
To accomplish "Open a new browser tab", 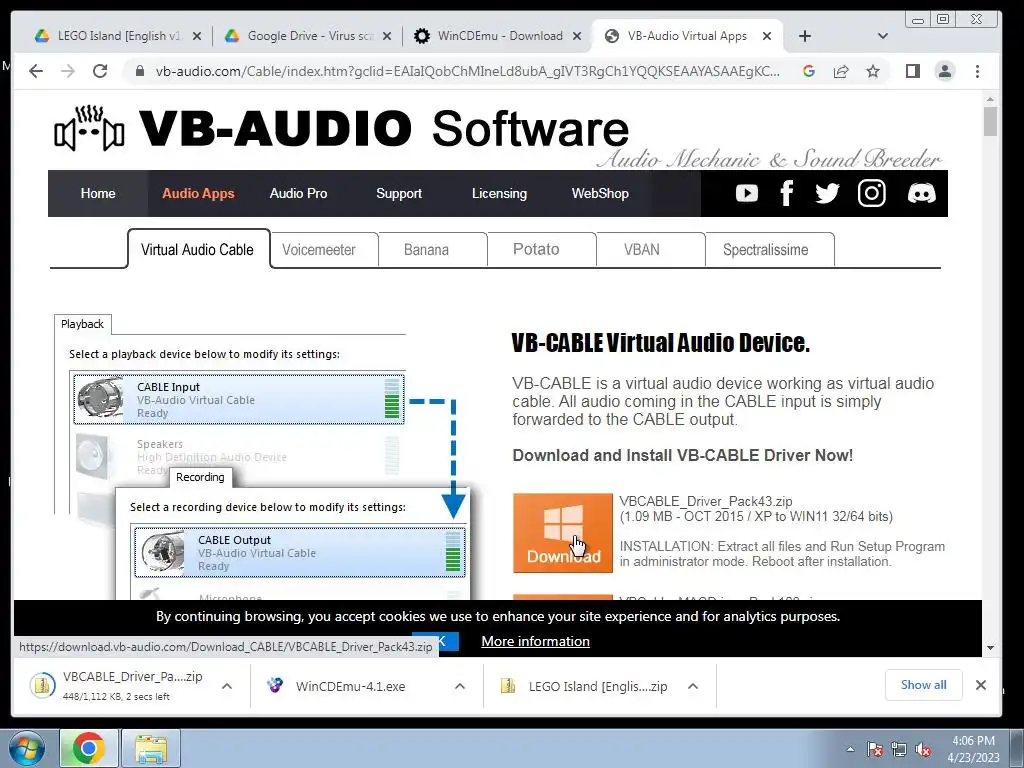I will coord(805,36).
